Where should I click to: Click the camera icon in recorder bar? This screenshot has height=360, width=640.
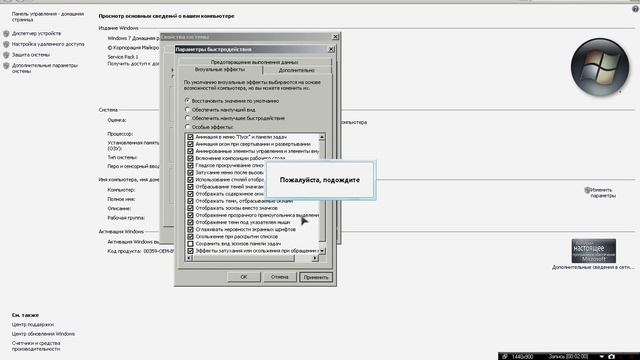[611, 356]
